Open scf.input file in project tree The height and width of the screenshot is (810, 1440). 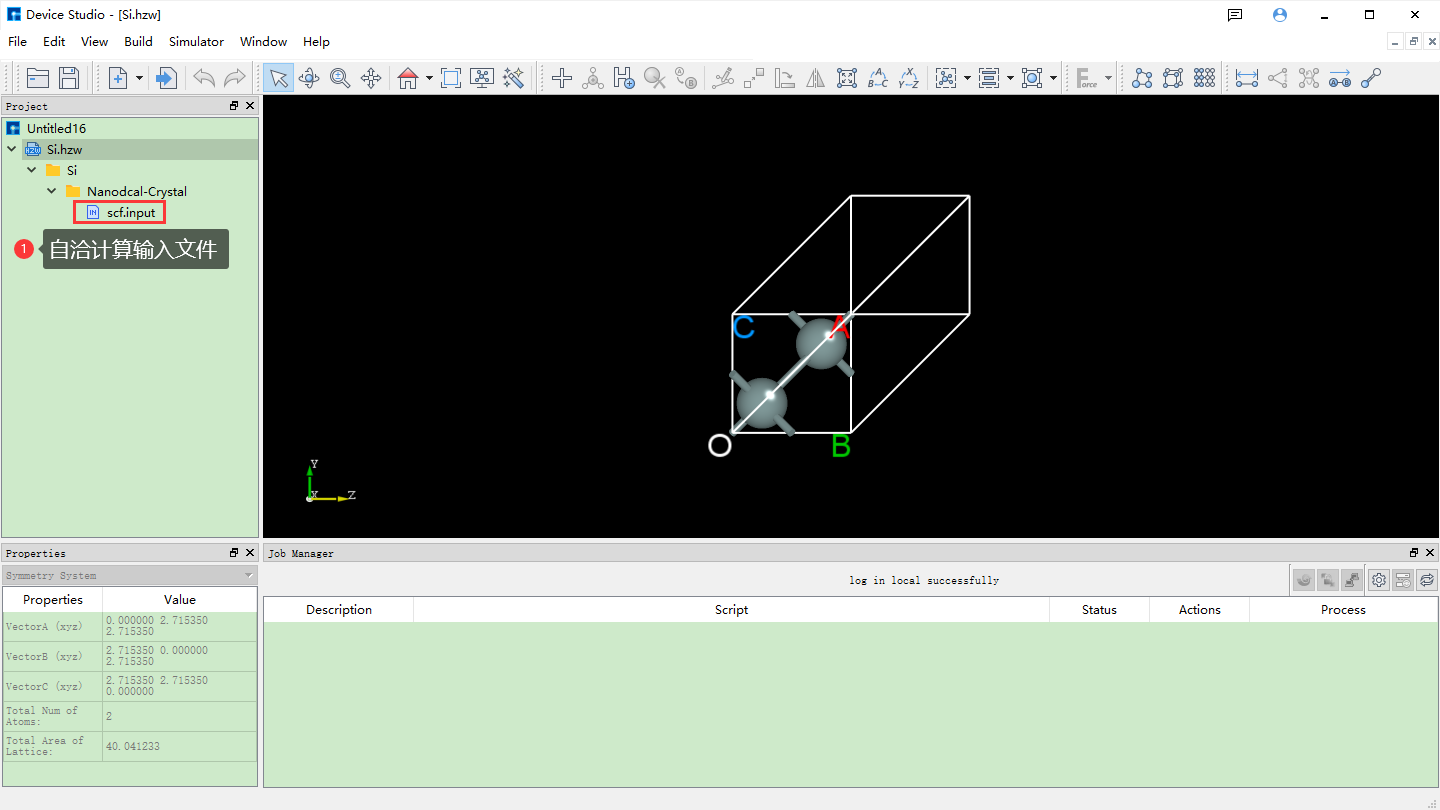(130, 212)
